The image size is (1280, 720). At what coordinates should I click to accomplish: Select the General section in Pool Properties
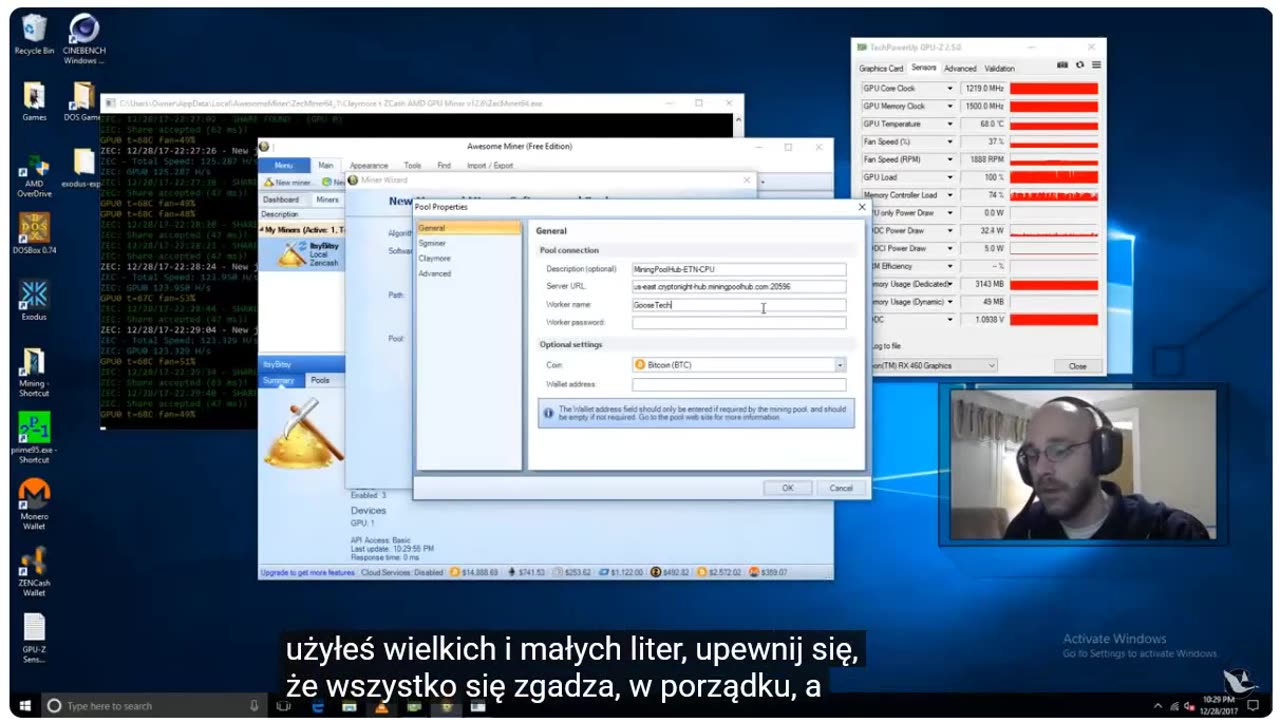tap(469, 228)
